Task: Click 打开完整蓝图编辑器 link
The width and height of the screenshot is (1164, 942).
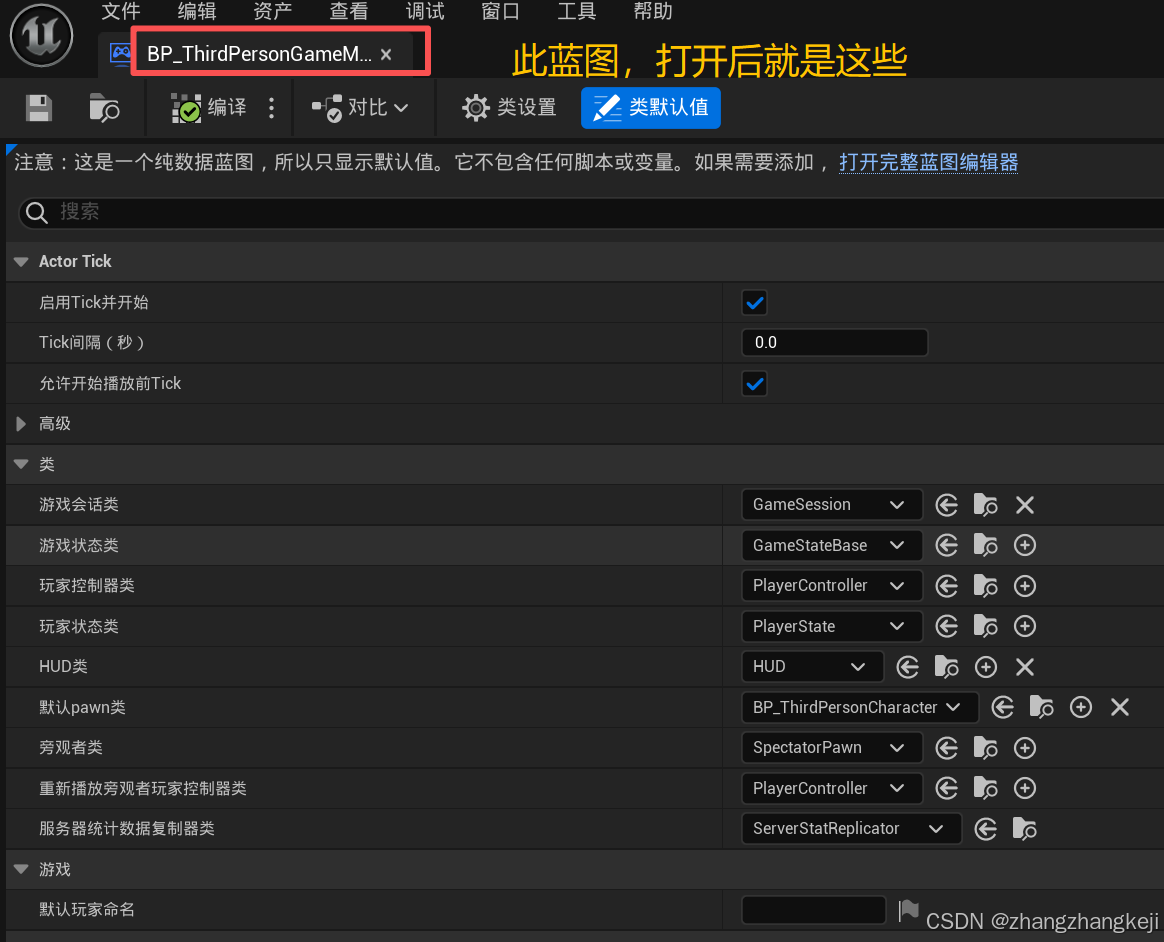Action: pyautogui.click(x=928, y=162)
